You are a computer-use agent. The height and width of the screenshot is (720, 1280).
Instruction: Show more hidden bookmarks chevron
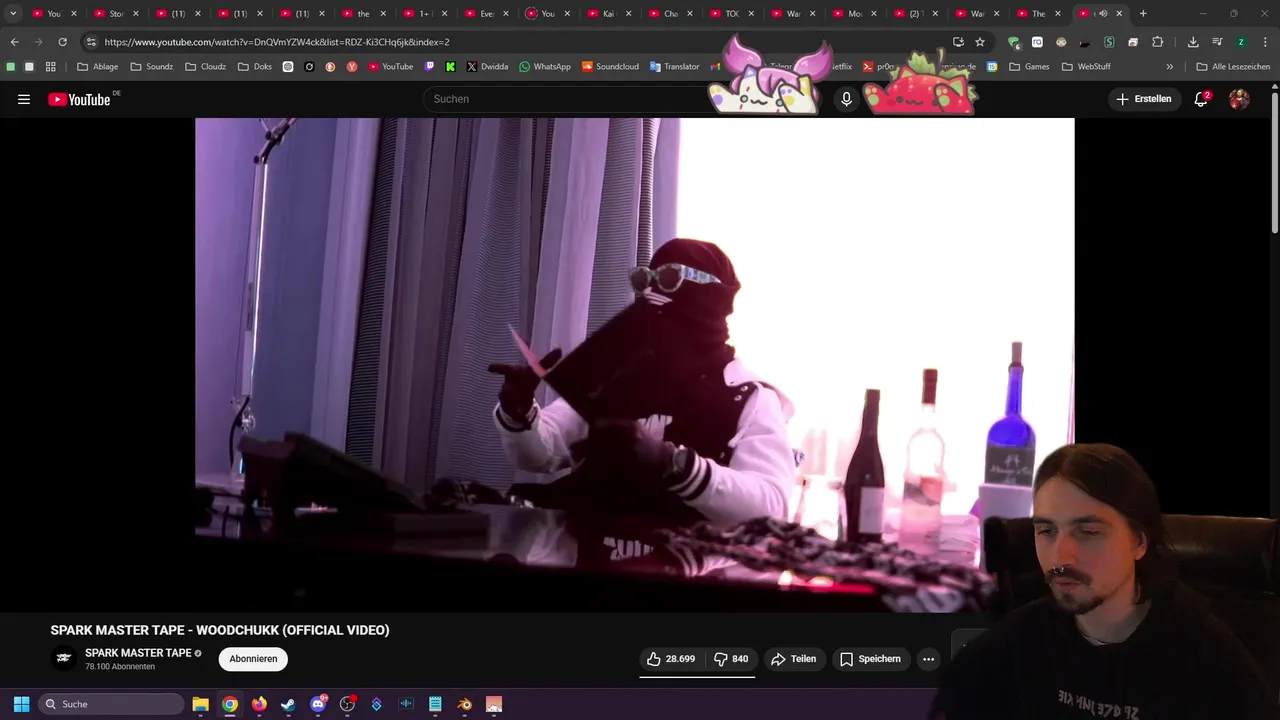[x=1170, y=67]
